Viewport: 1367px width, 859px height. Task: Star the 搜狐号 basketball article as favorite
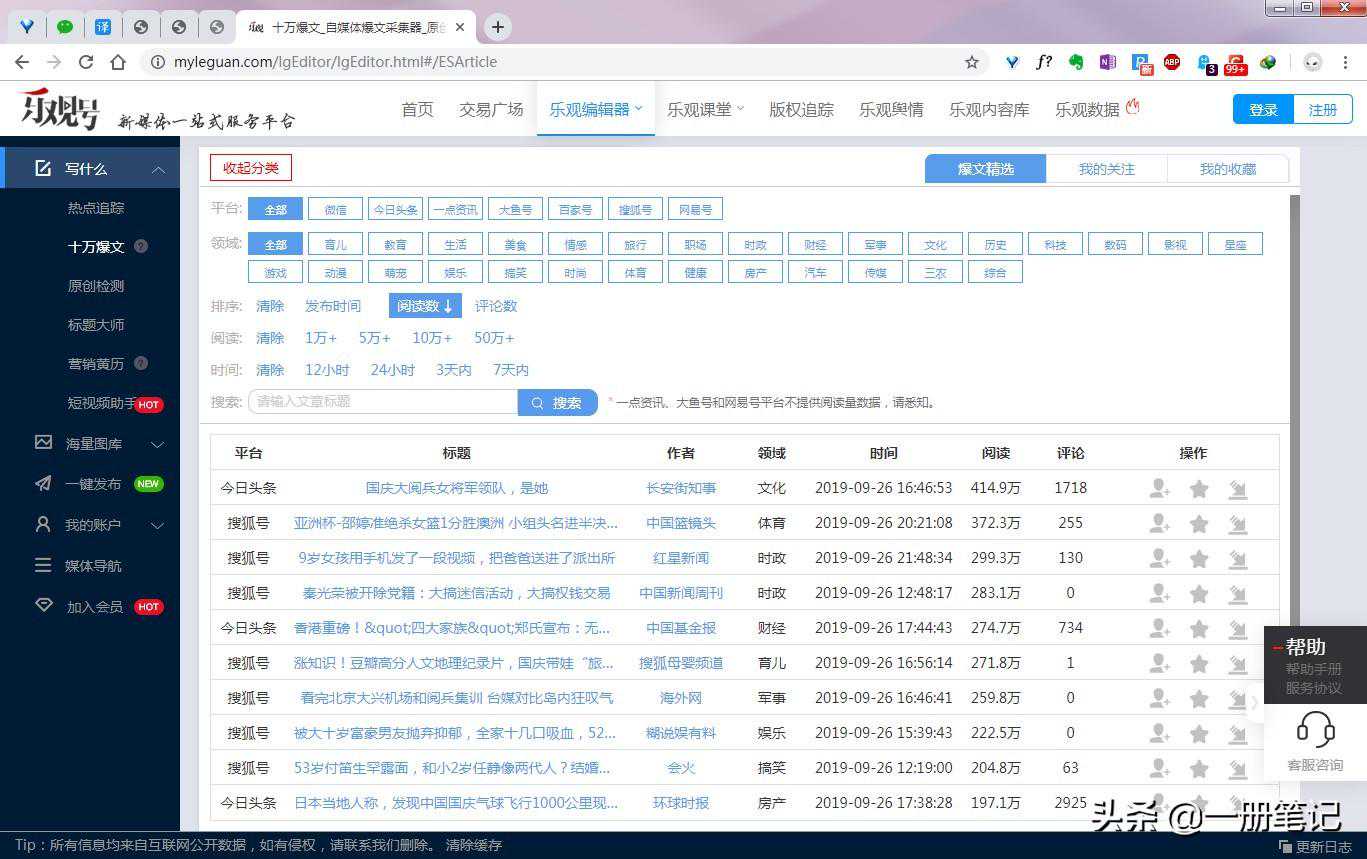1199,523
